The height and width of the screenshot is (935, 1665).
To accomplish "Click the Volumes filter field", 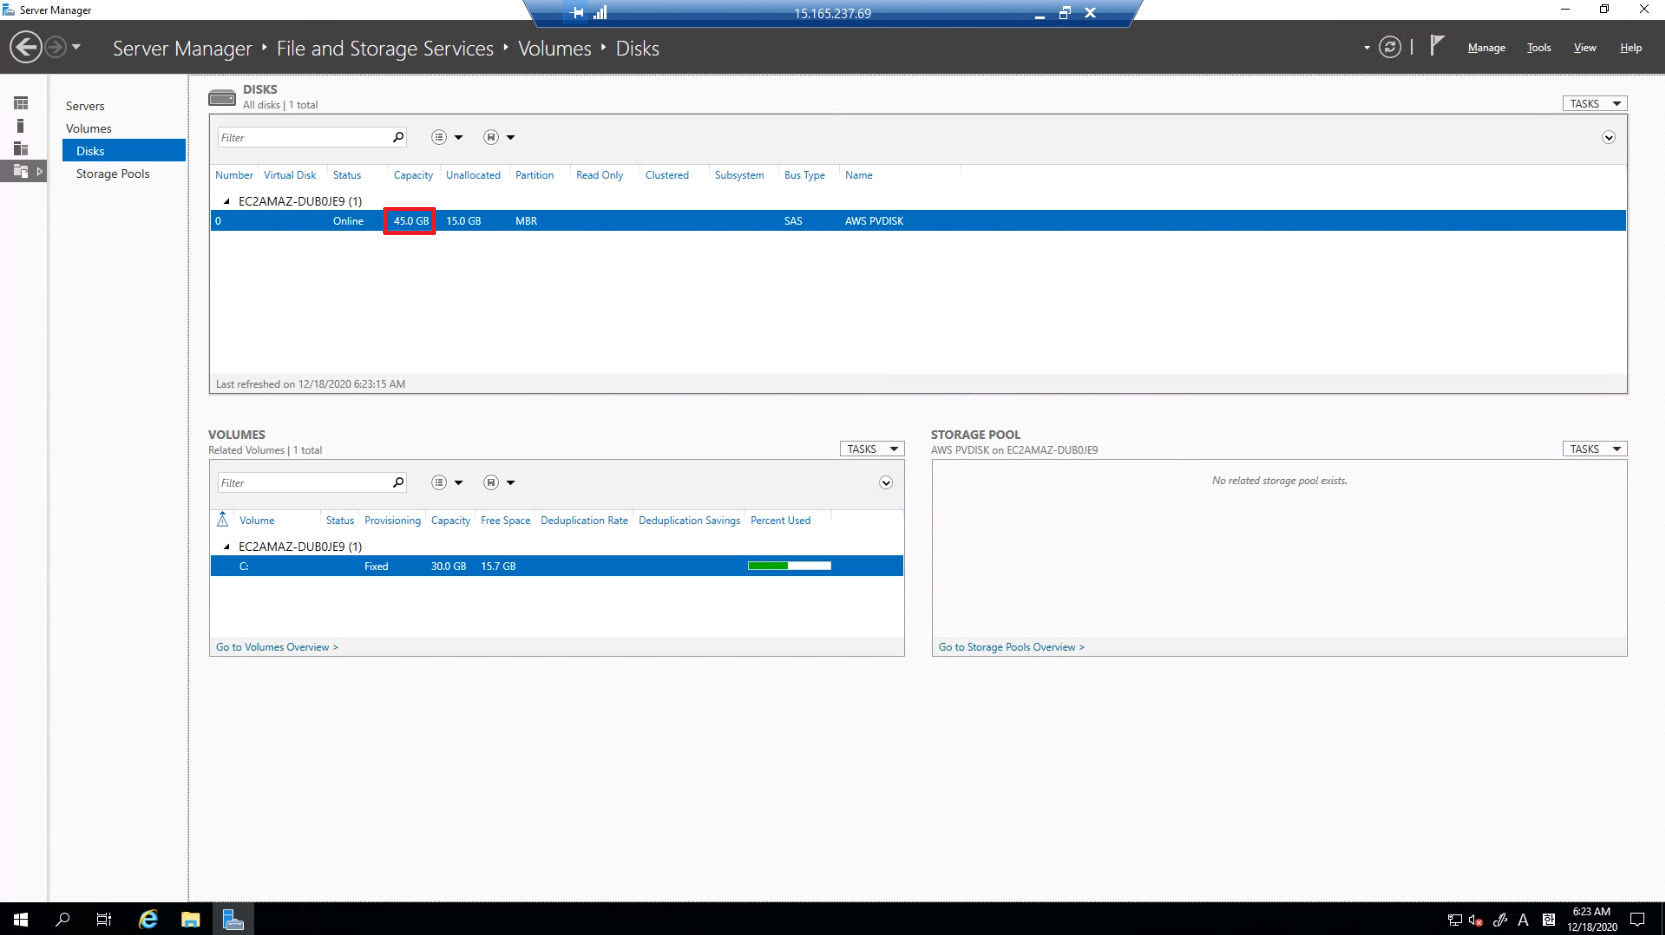I will tap(304, 483).
